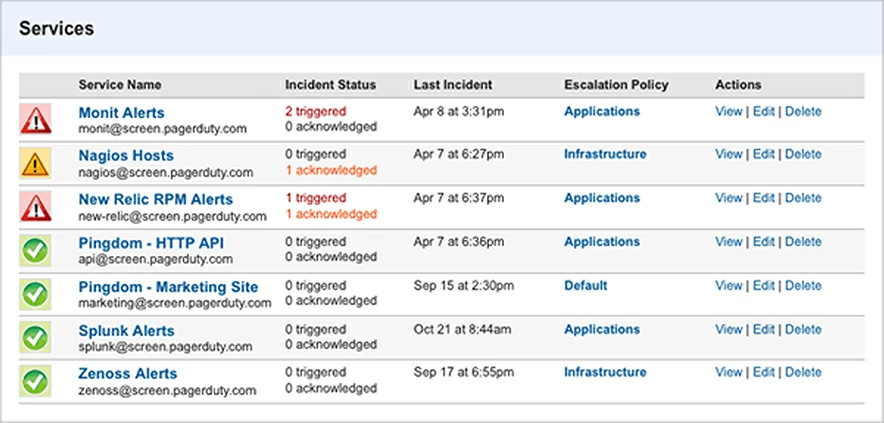Screen dimensions: 884x423
Task: Edit the New Relic RPM Alerts service
Action: [x=764, y=198]
